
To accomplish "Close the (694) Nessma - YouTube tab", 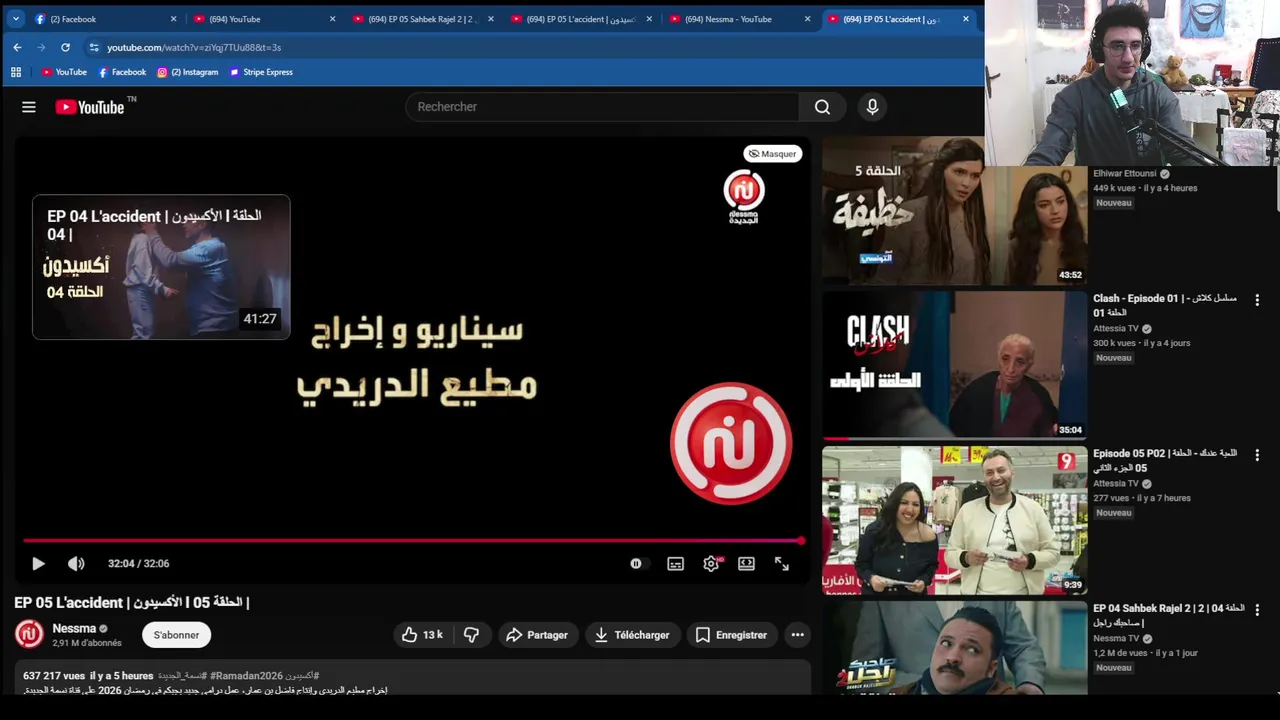I will (x=807, y=19).
